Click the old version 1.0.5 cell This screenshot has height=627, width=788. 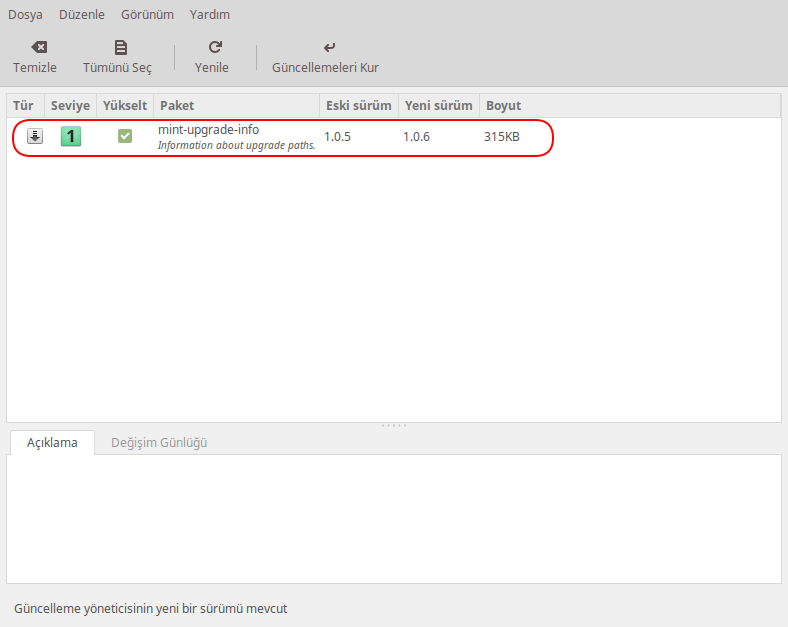point(337,137)
